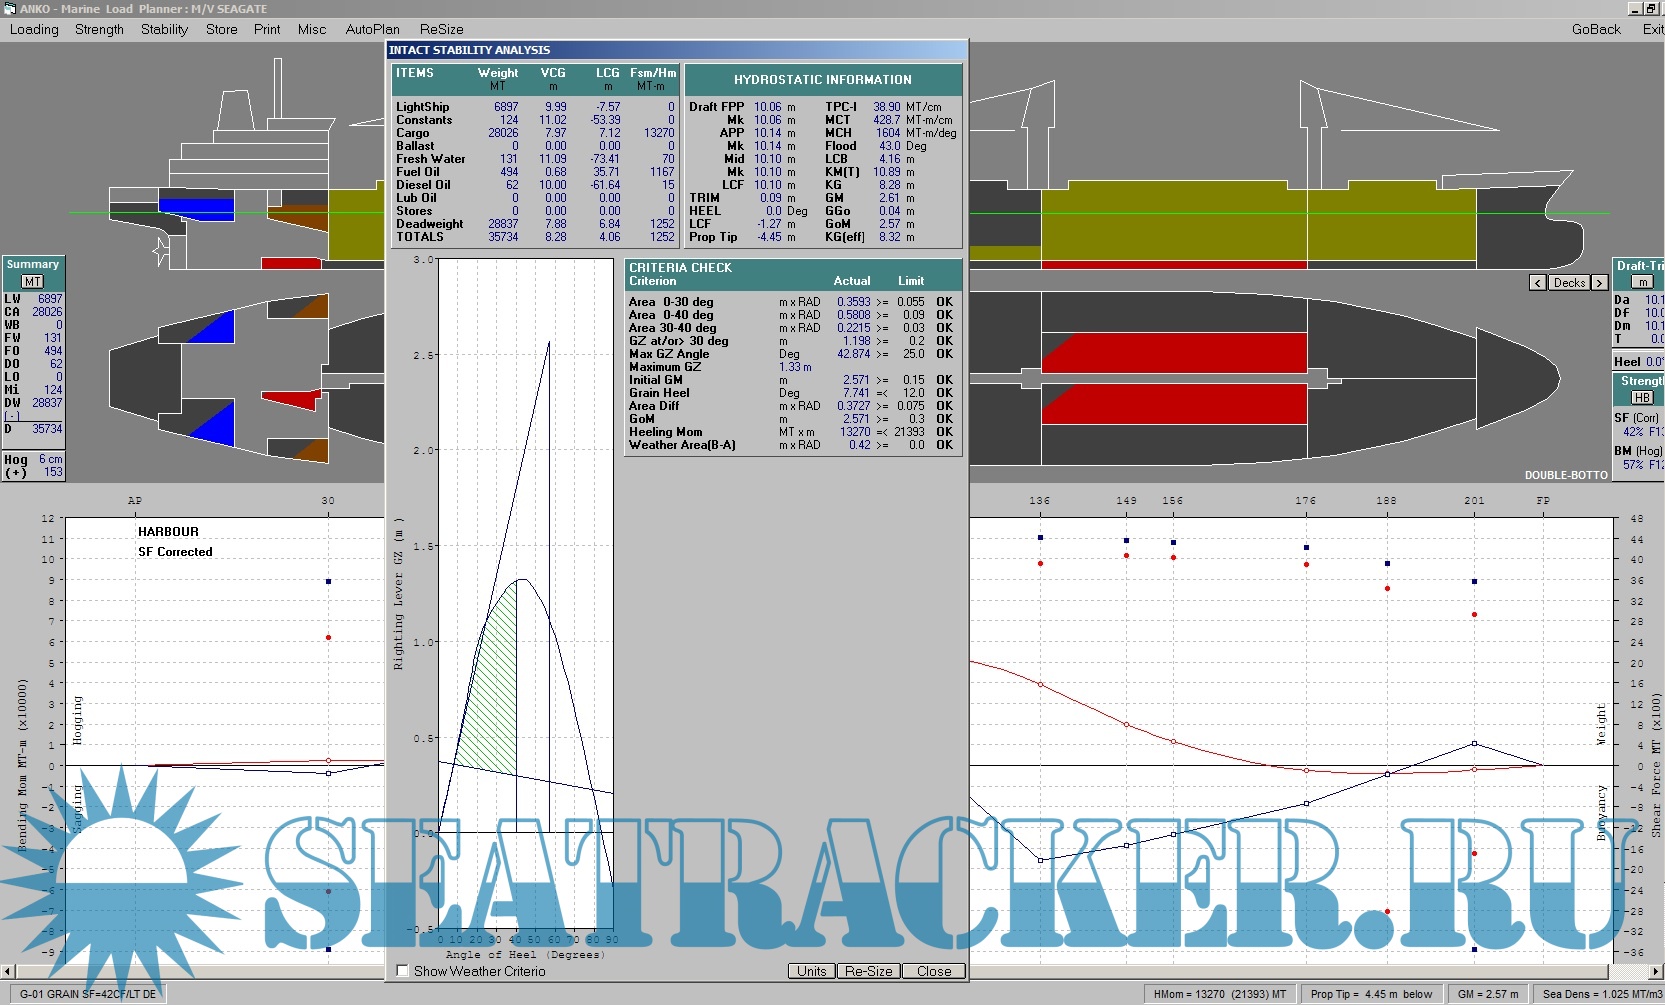Screen dimensions: 1665x1005
Task: Open the Stability menu
Action: pyautogui.click(x=164, y=29)
